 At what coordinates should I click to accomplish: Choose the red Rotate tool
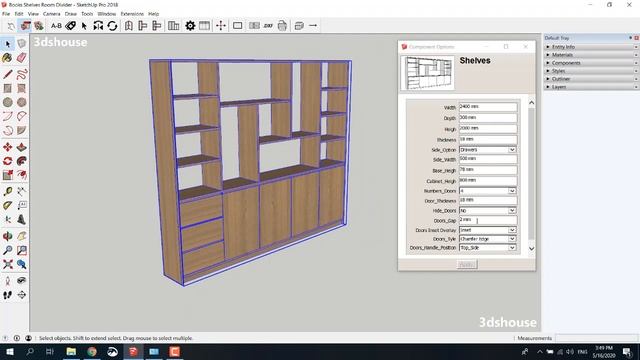pyautogui.click(x=7, y=161)
